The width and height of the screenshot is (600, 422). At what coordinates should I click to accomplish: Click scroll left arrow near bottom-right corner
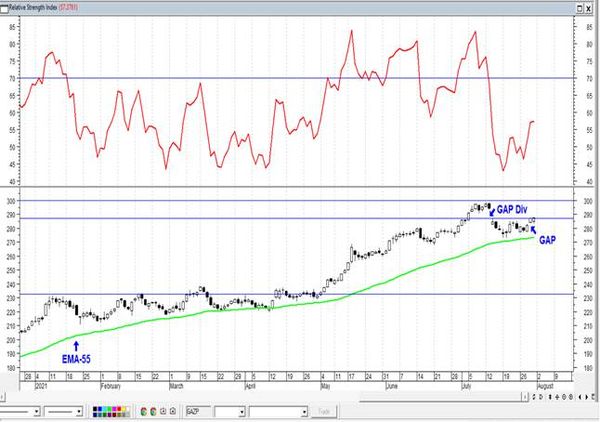click(x=580, y=397)
